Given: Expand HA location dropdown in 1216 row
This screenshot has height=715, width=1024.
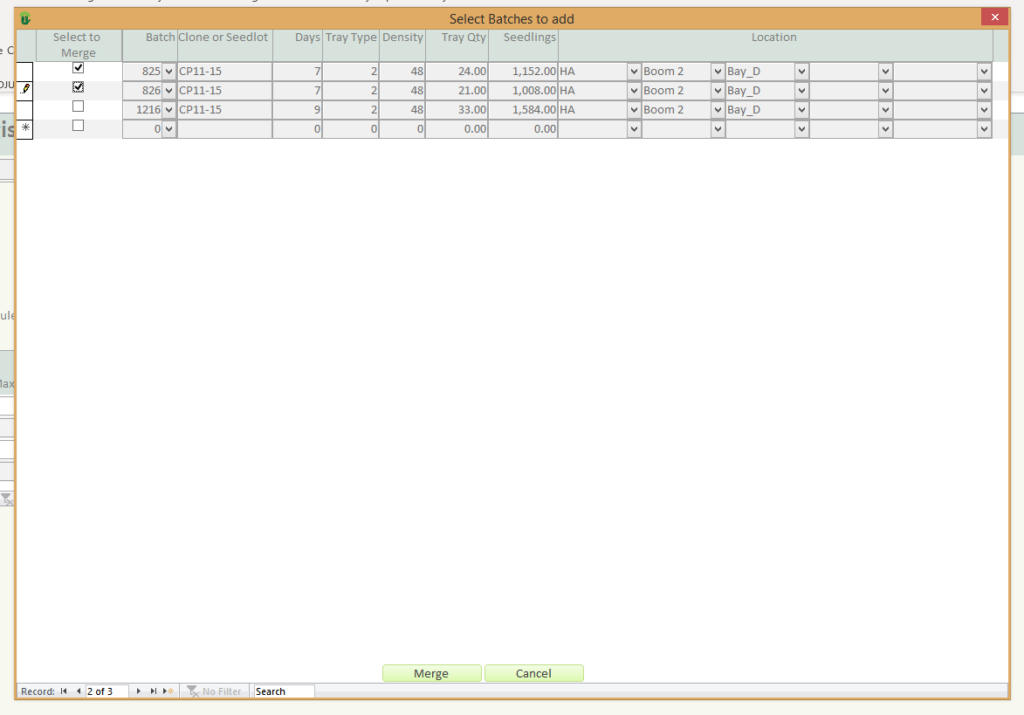Looking at the screenshot, I should (634, 110).
